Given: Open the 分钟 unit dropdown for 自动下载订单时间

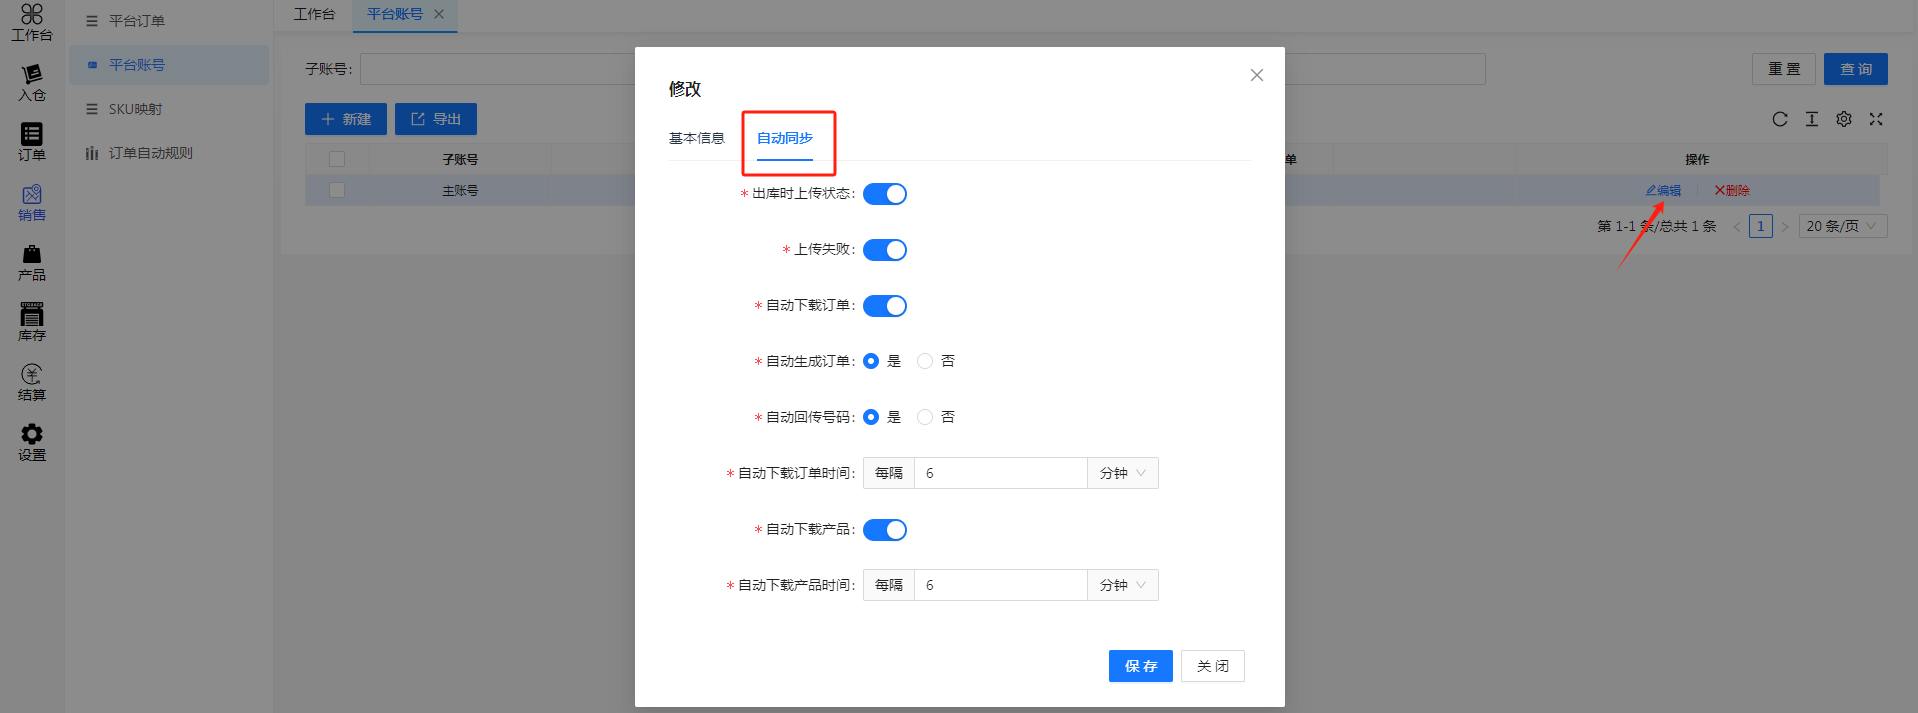Looking at the screenshot, I should click(x=1122, y=473).
